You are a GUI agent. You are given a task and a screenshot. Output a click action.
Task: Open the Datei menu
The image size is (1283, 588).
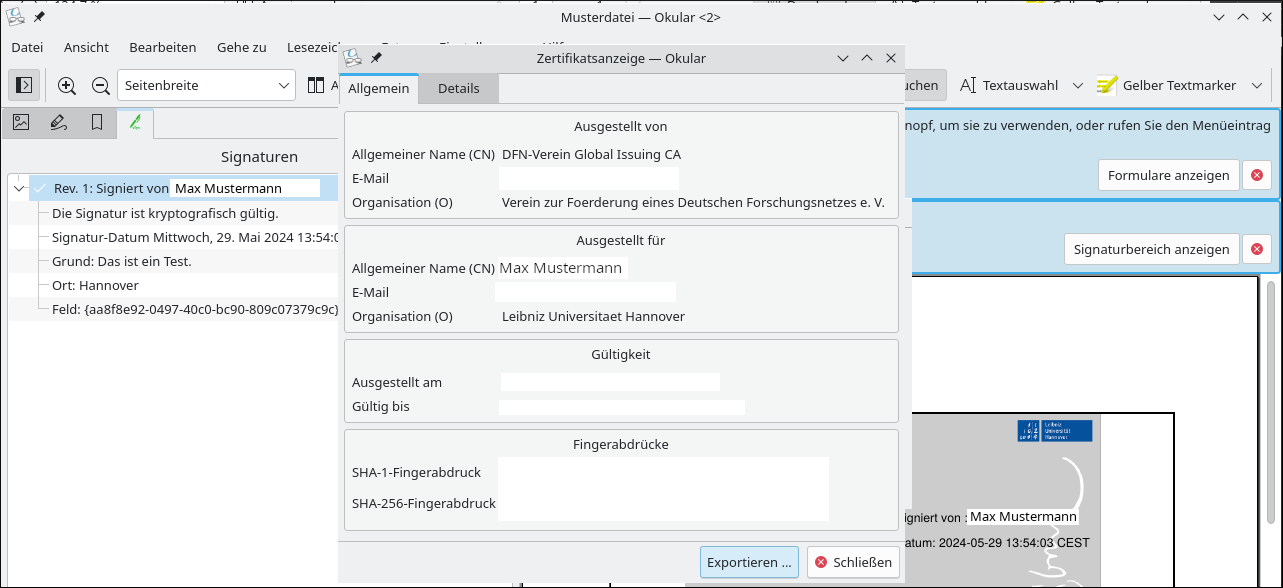27,47
